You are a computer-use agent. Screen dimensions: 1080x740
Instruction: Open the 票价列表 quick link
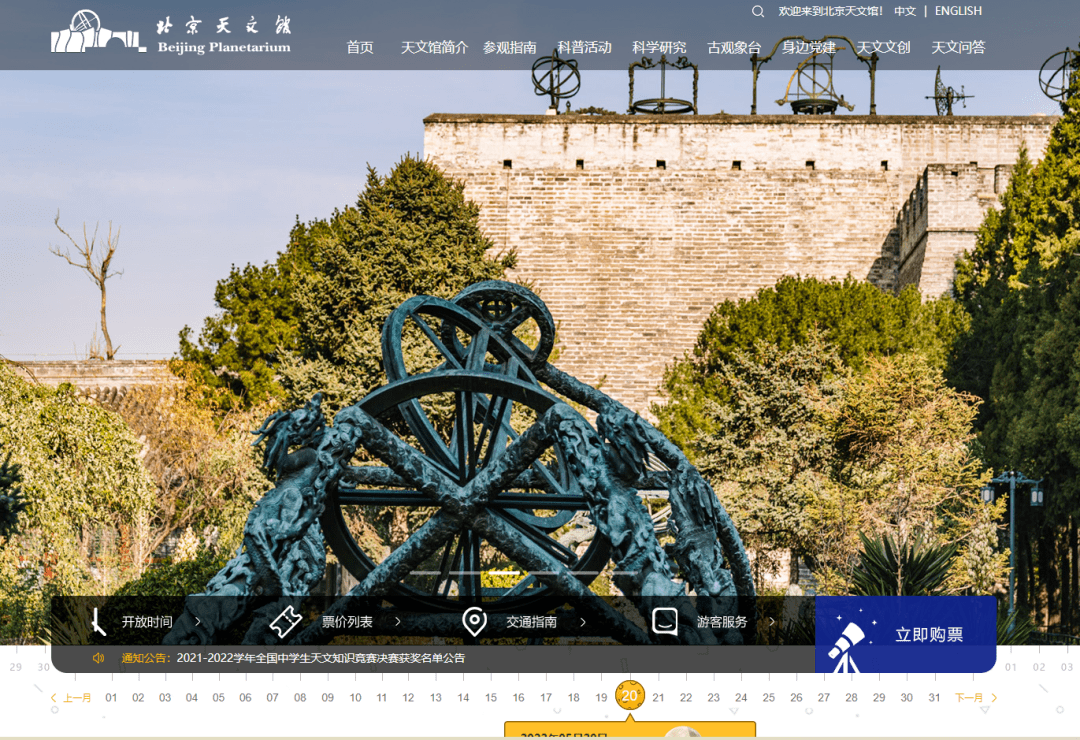(347, 621)
